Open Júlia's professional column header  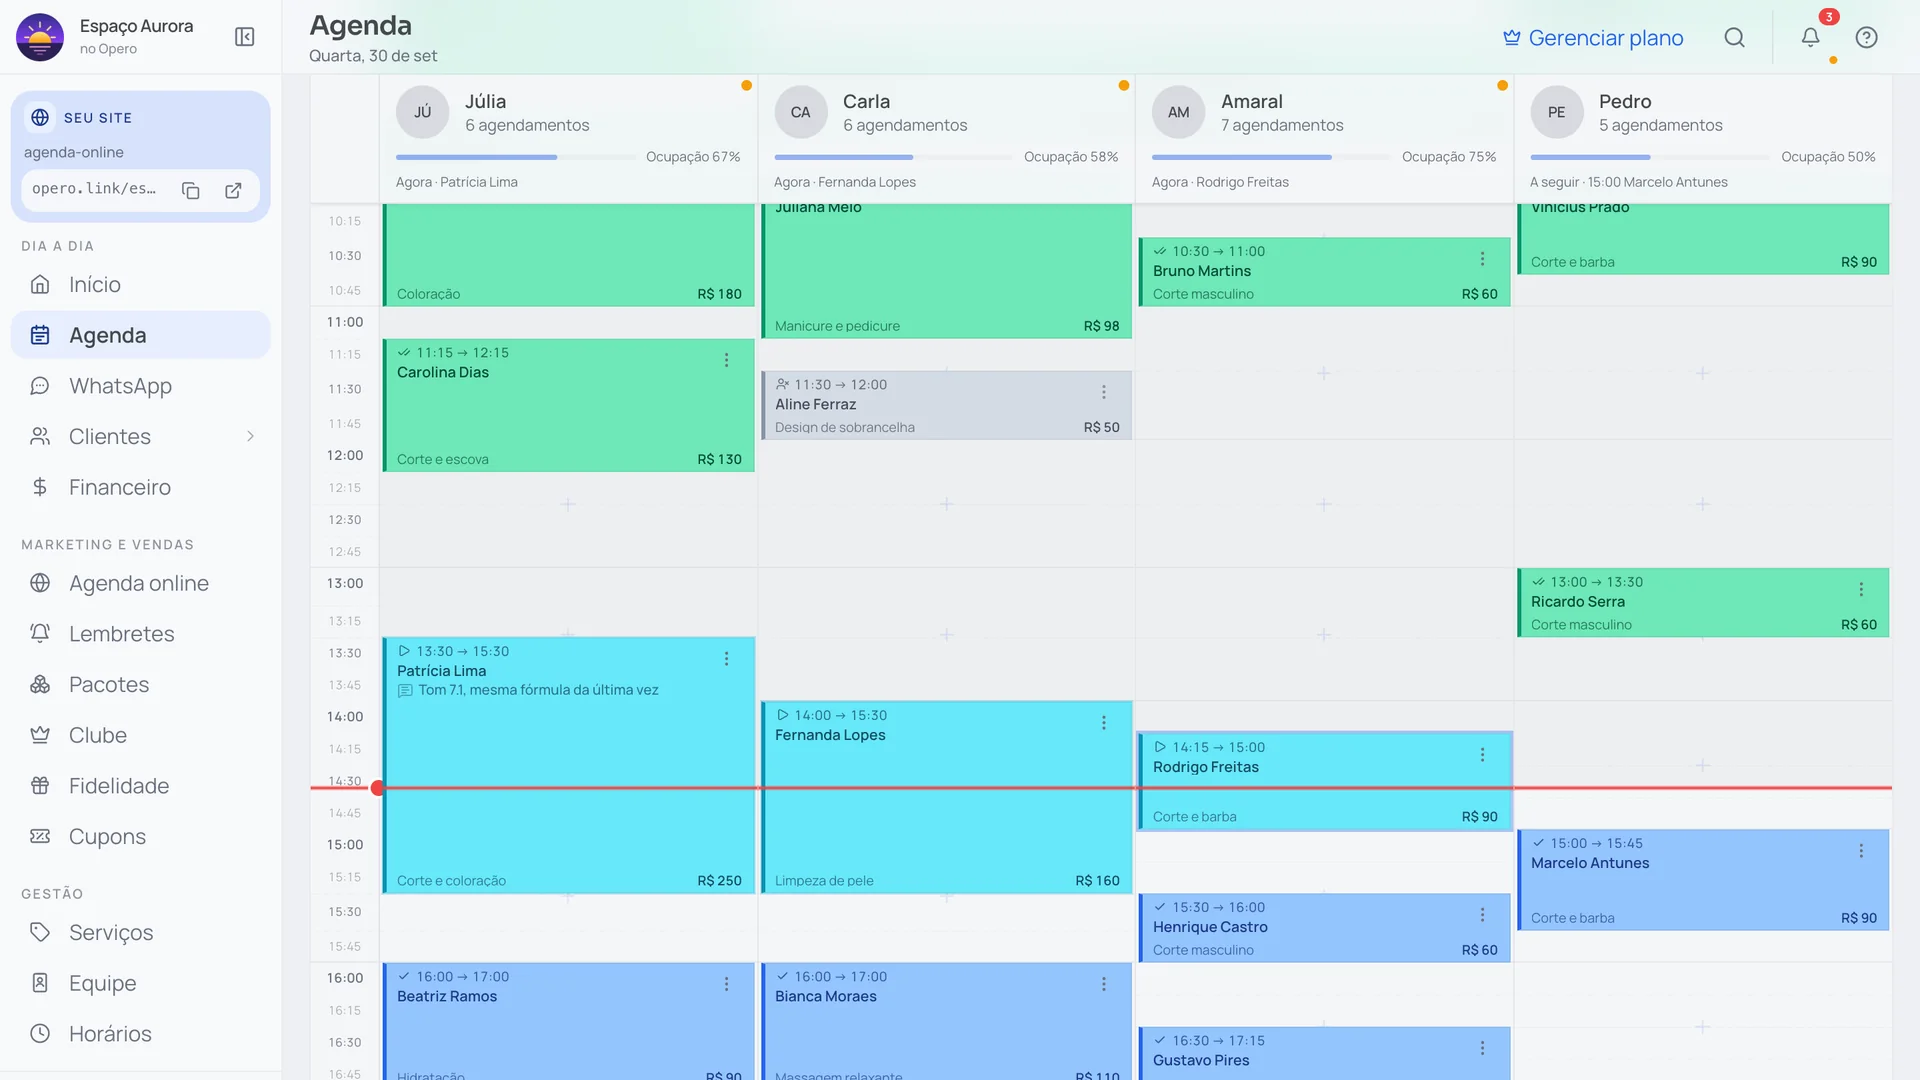(x=568, y=138)
